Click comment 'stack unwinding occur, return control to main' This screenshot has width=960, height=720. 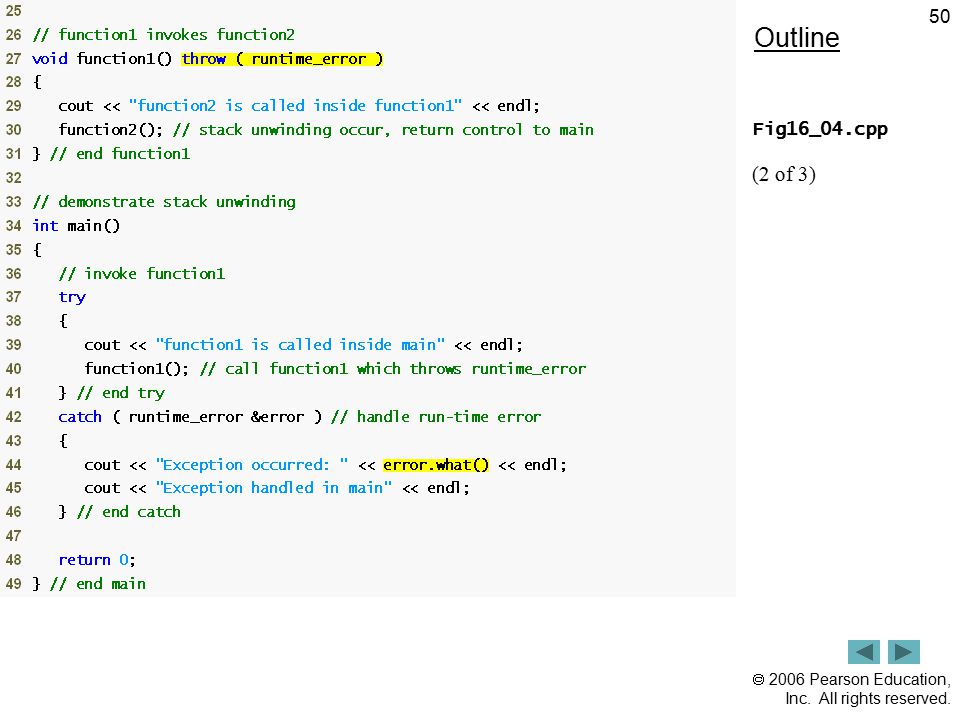pyautogui.click(x=383, y=130)
